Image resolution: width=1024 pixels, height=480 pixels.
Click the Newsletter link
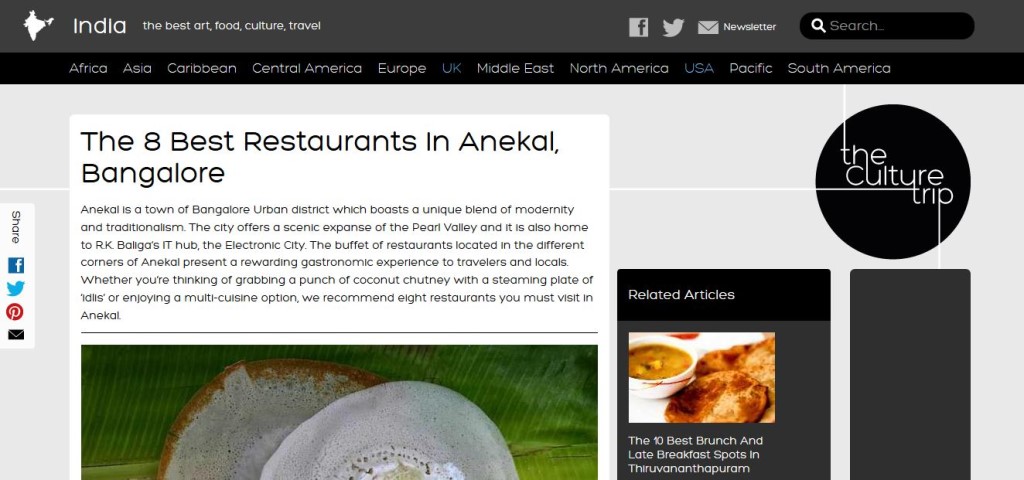coord(750,27)
